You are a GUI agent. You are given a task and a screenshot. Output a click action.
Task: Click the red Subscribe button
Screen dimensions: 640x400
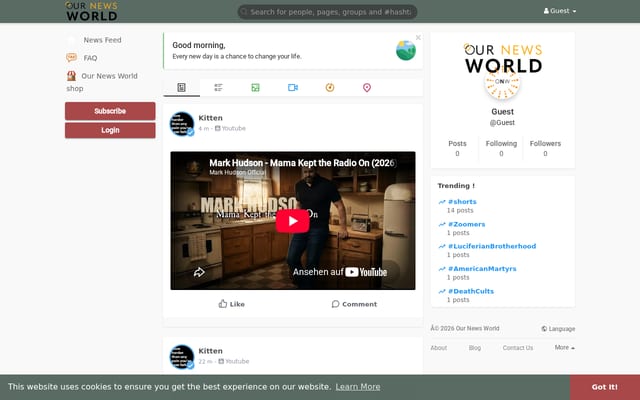coord(110,111)
